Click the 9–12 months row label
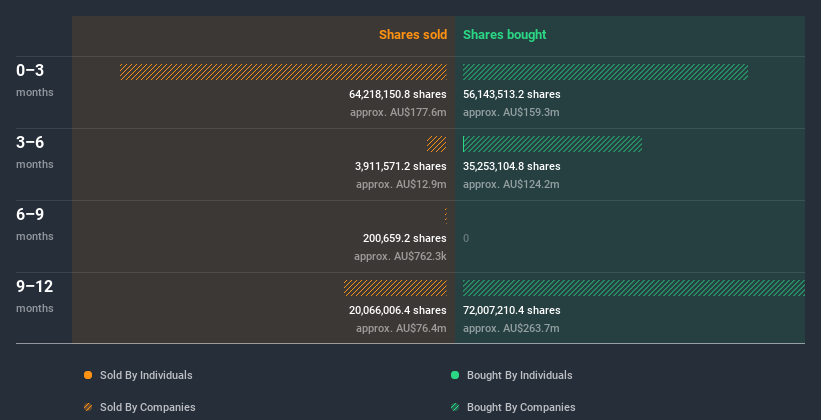 pyautogui.click(x=35, y=296)
